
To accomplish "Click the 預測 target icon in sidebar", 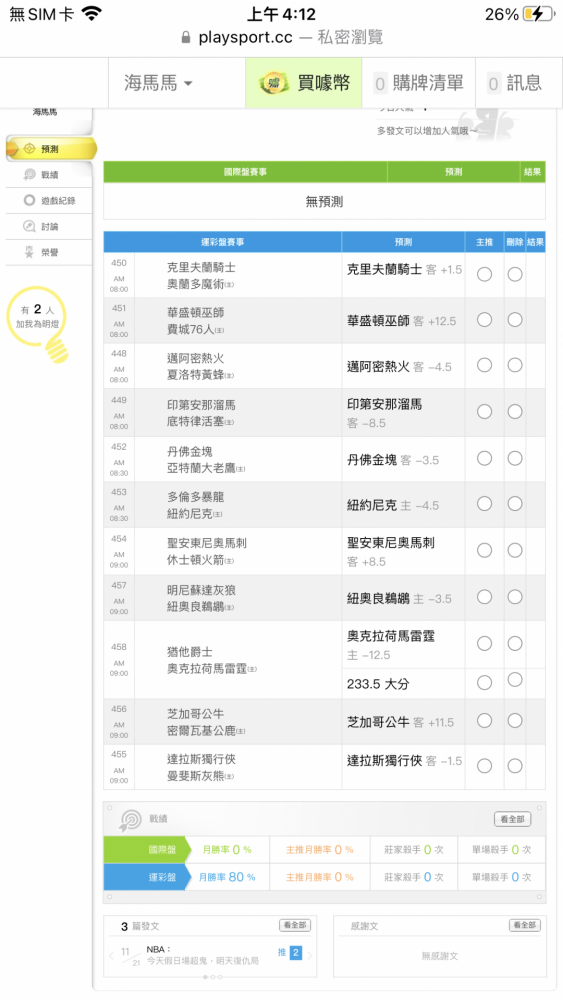I will point(29,149).
